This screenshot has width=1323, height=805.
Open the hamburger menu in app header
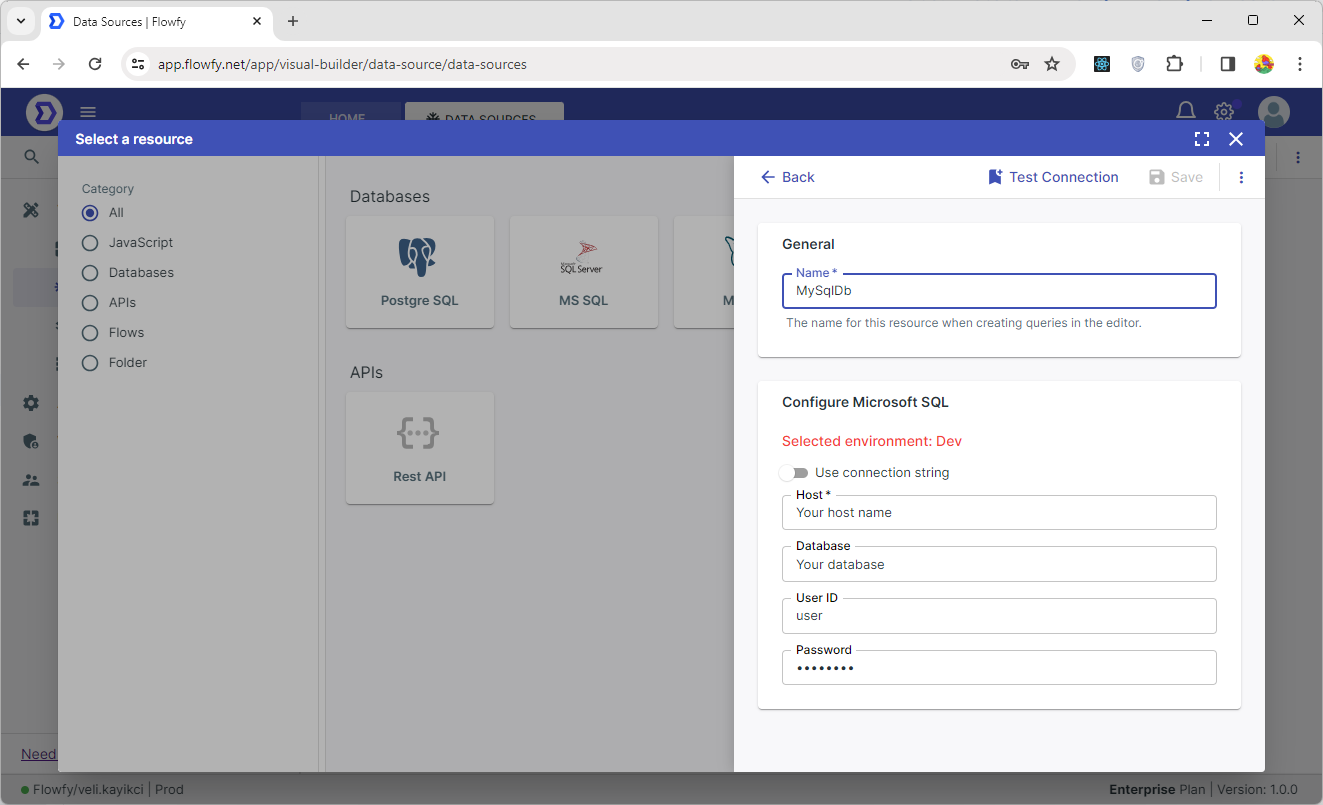pos(88,112)
